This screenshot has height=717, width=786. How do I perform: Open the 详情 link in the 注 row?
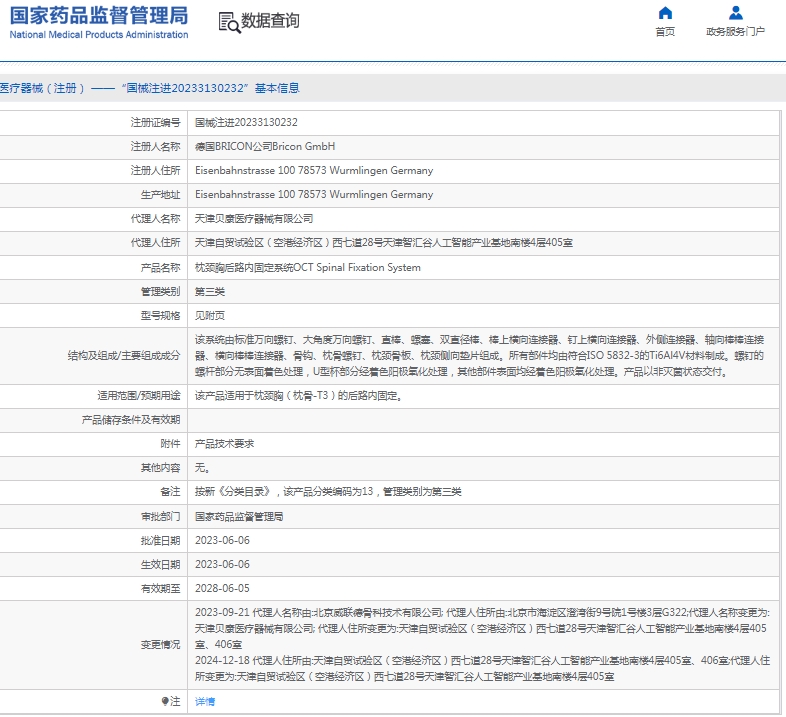[x=205, y=701]
